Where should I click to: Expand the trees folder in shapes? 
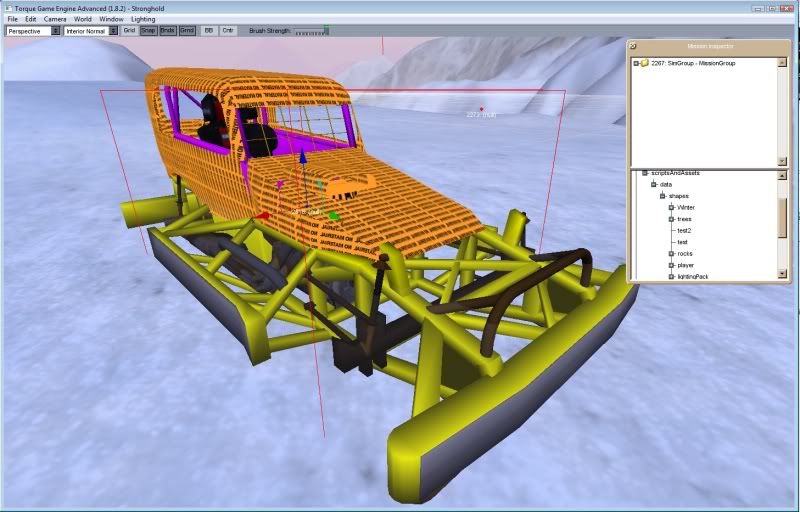click(672, 219)
